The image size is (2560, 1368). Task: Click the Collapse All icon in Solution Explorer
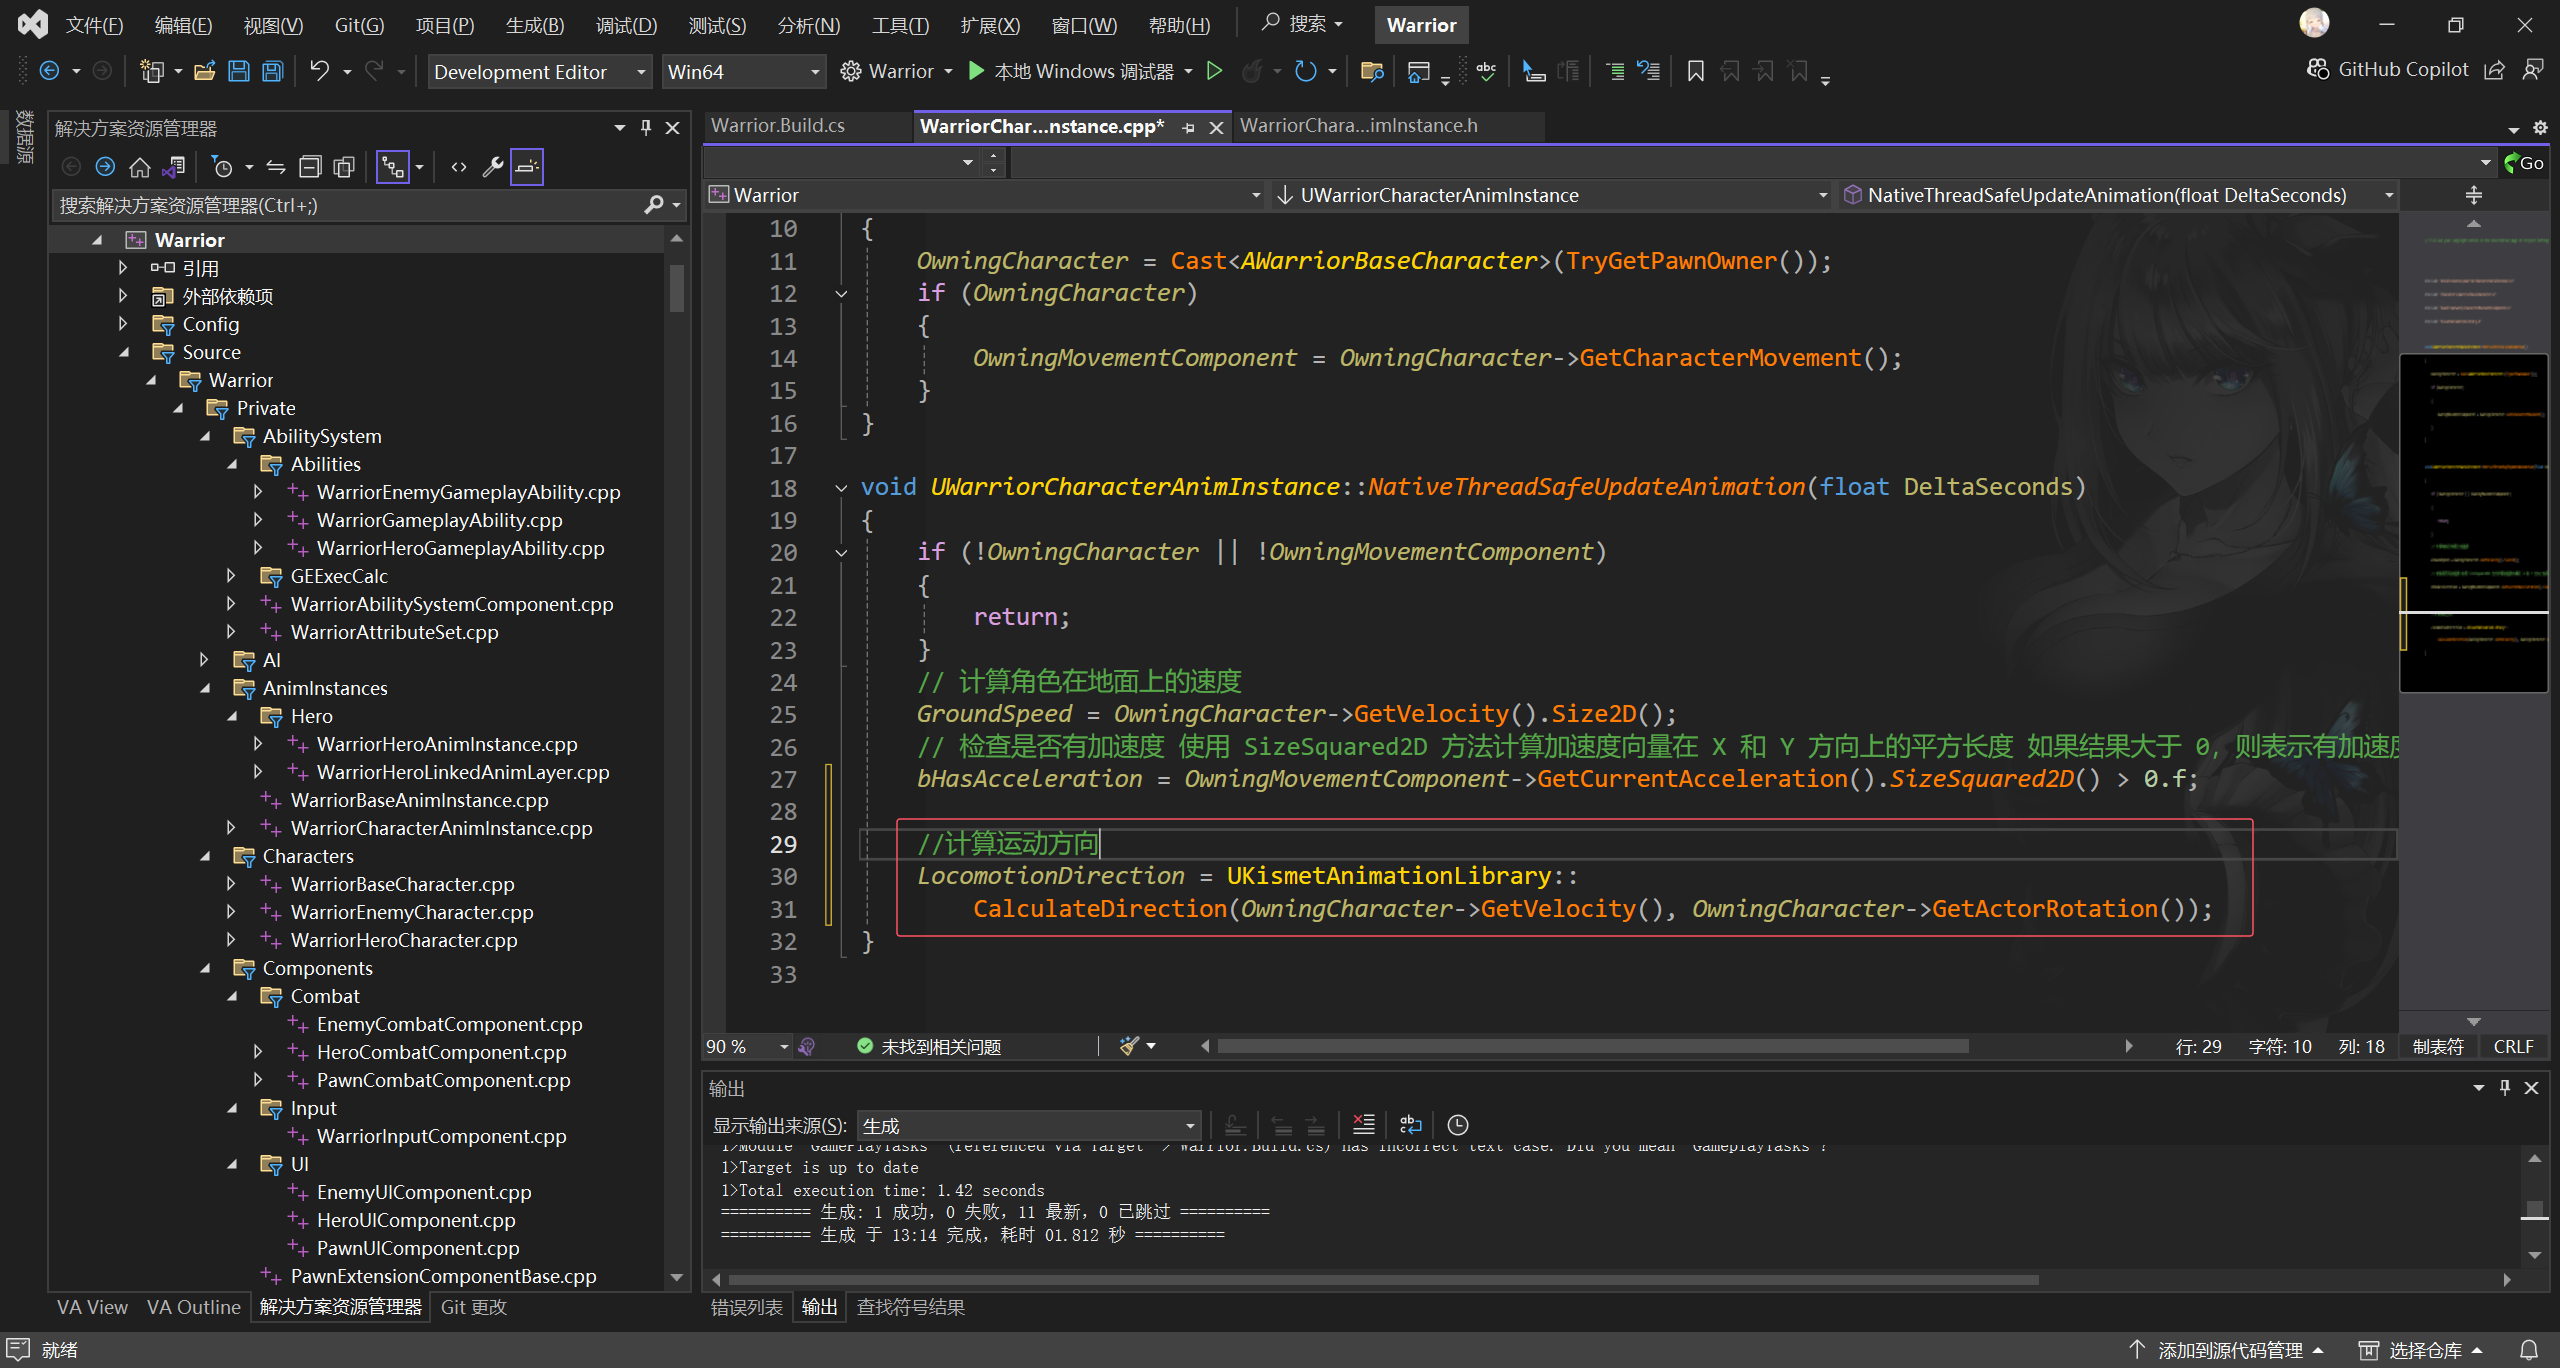(x=311, y=167)
